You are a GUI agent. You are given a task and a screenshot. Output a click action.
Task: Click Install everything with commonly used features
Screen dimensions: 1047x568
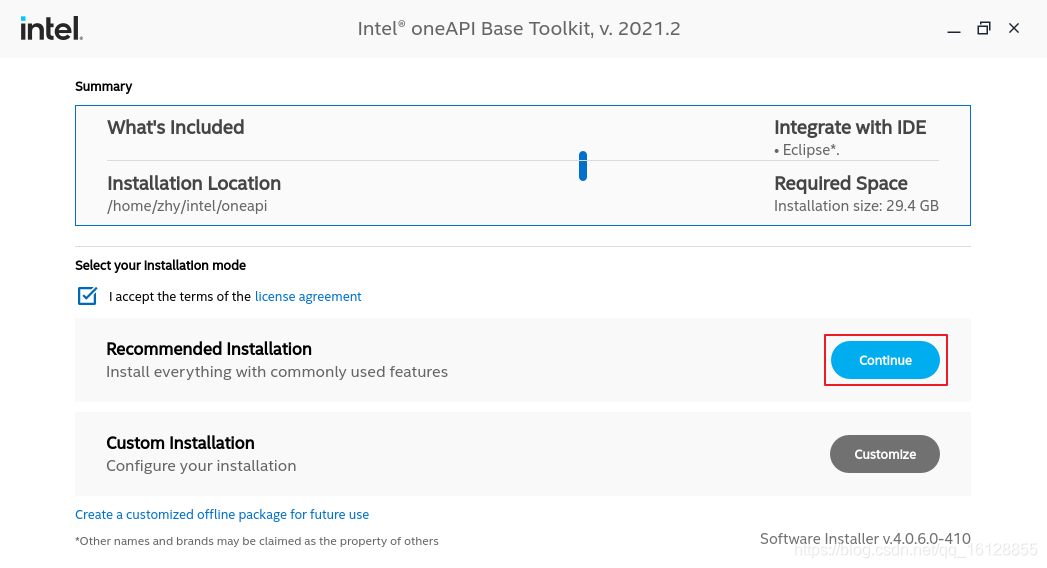tap(277, 372)
